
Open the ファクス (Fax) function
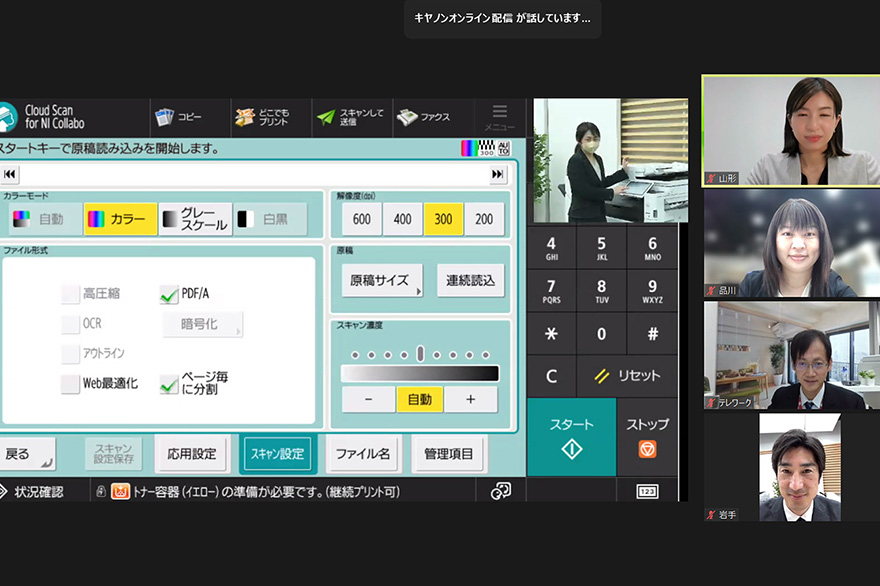[424, 117]
